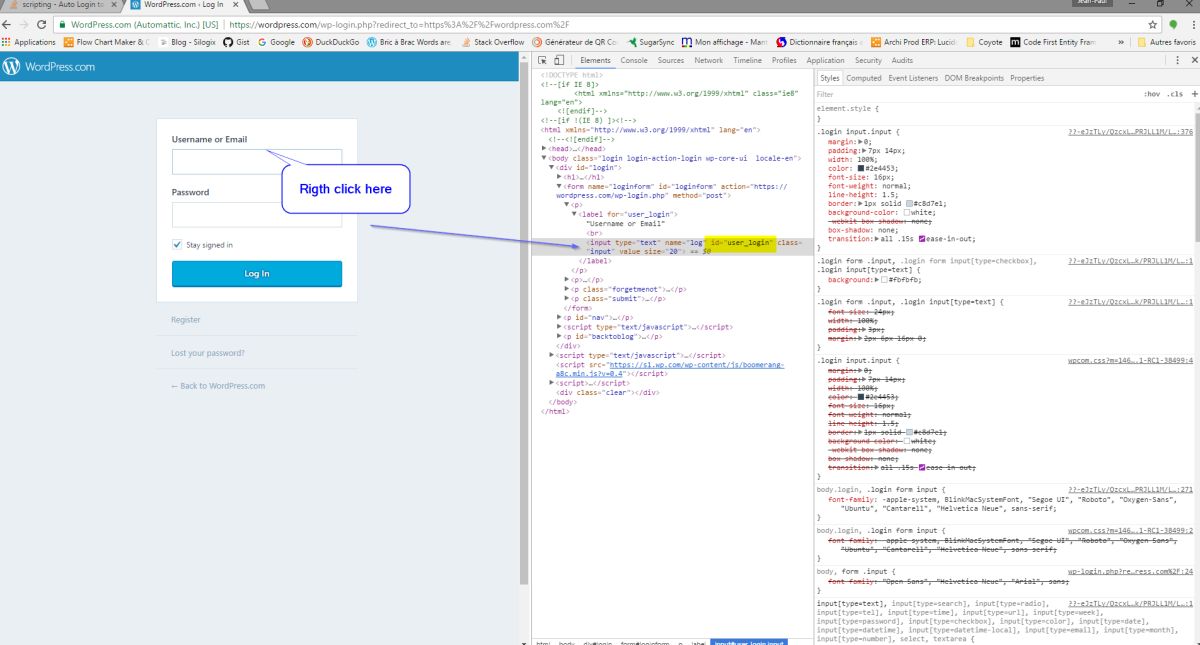Image resolution: width=1200 pixels, height=645 pixels.
Task: Click the Password input field
Action: (257, 215)
